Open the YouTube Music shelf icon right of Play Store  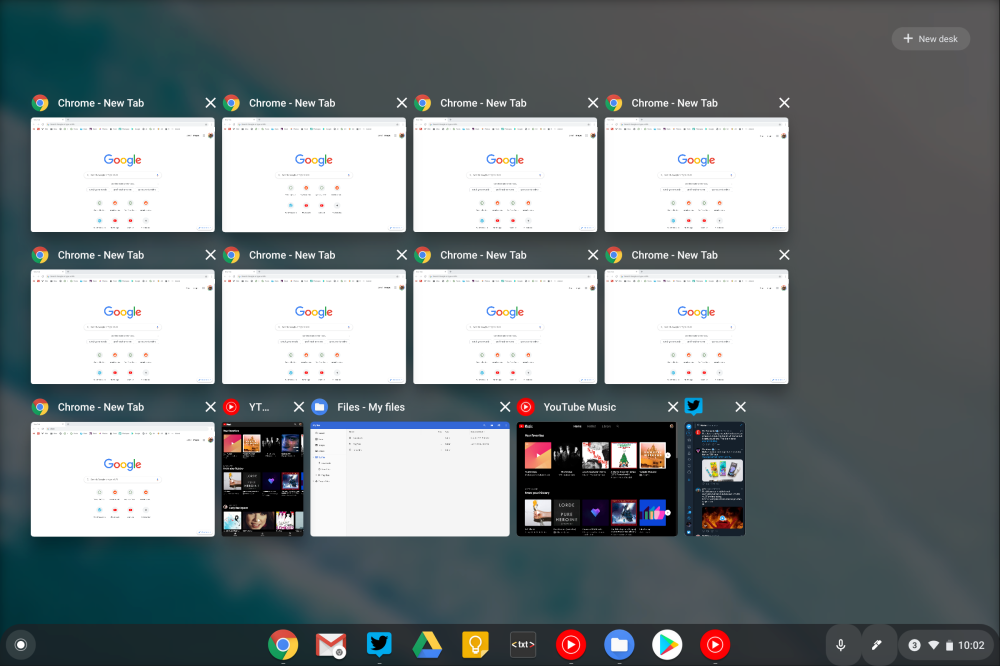click(715, 645)
